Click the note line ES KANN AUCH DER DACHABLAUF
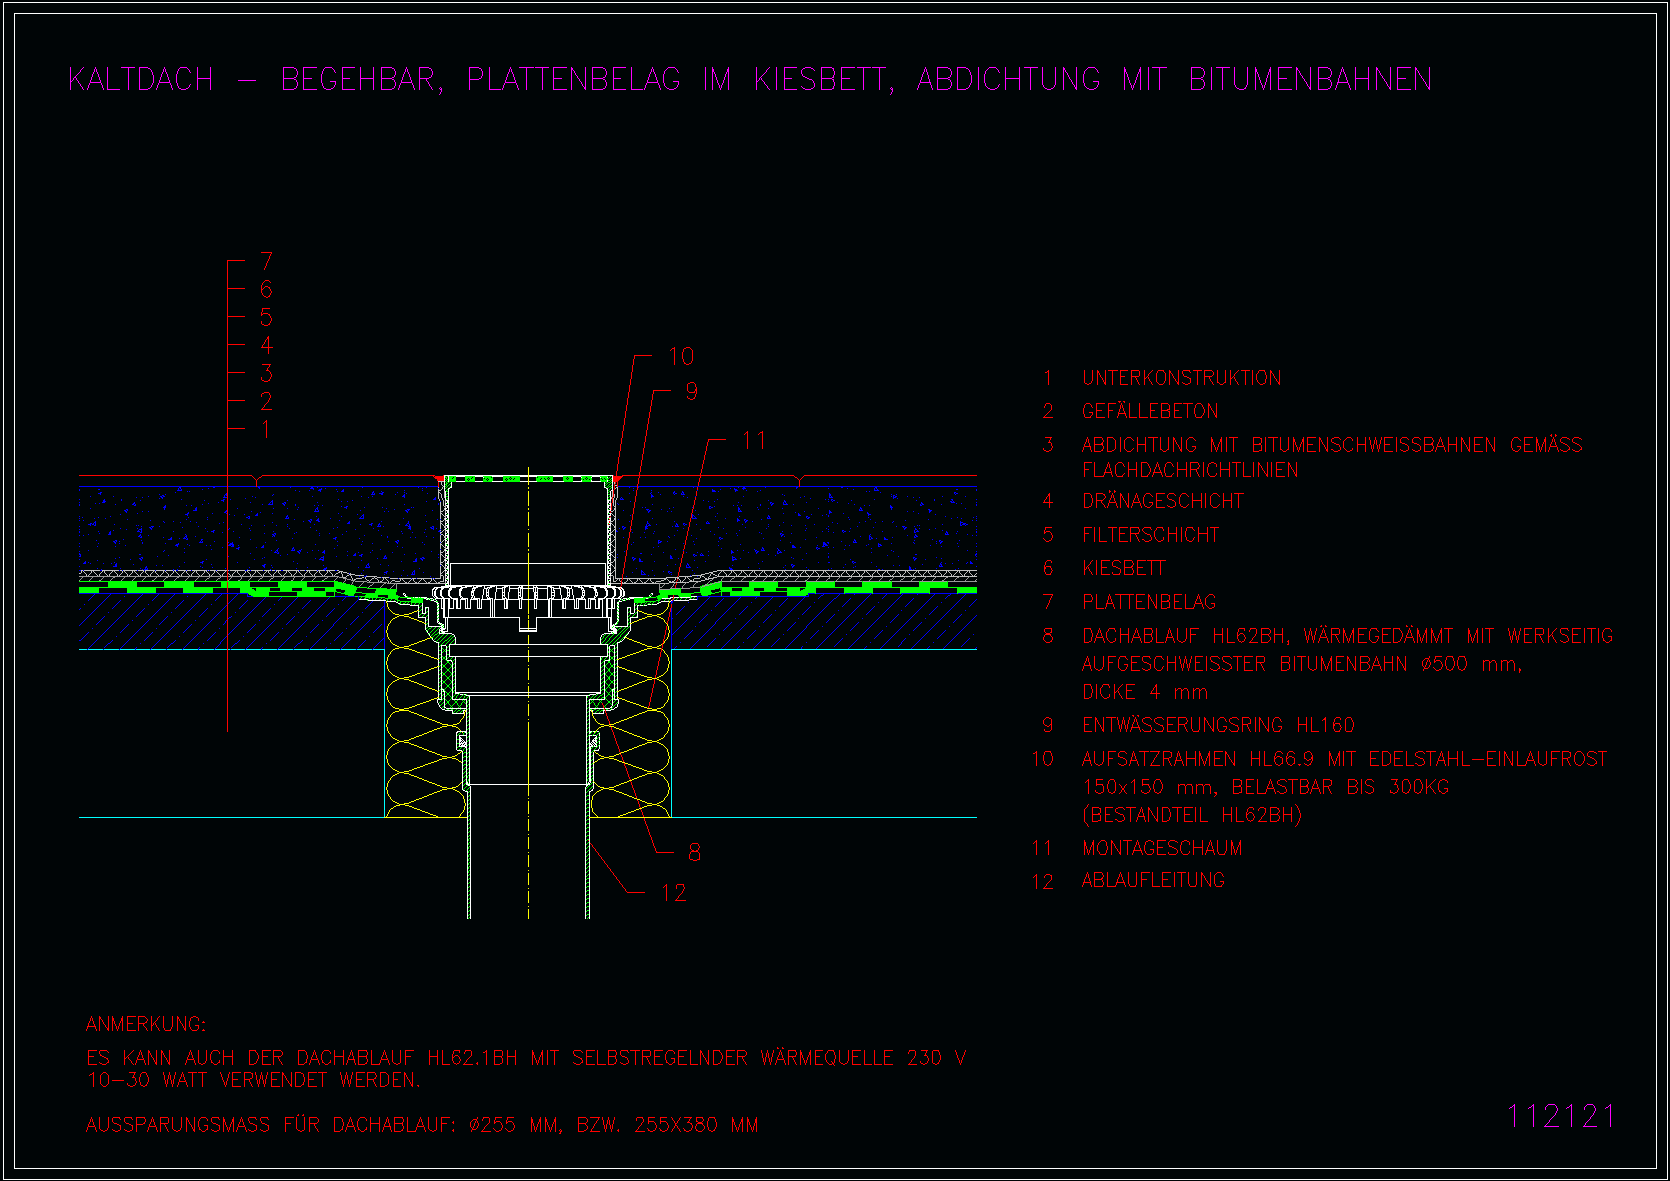 [x=526, y=1058]
